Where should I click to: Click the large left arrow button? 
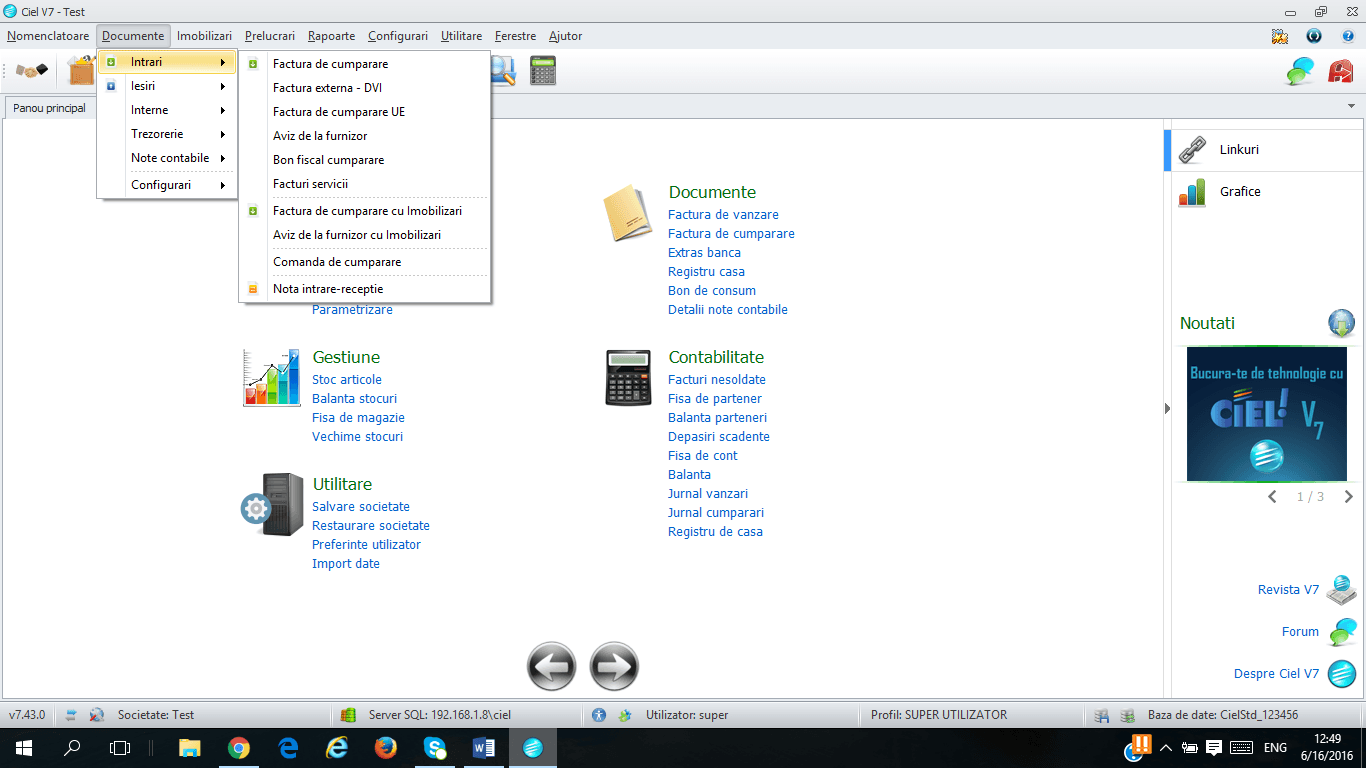[x=552, y=666]
